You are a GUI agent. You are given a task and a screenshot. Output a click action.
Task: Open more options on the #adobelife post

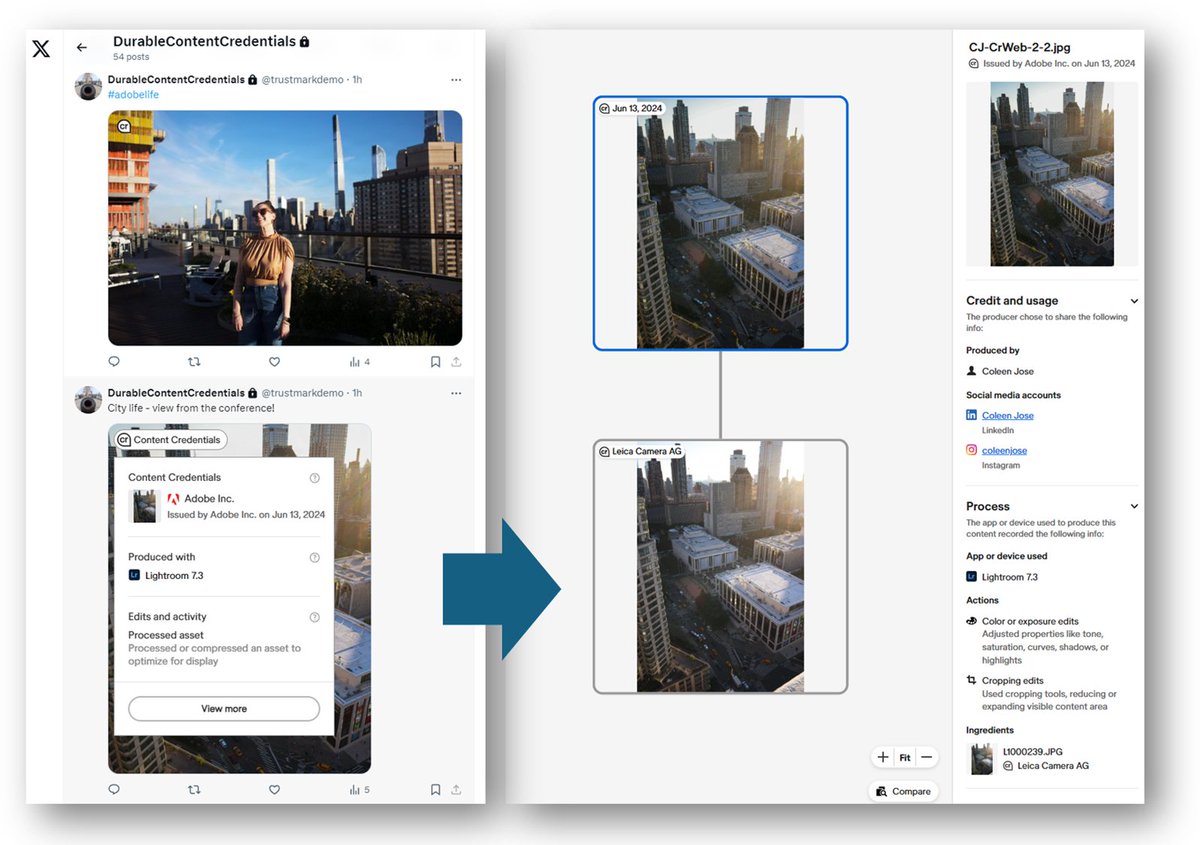point(456,79)
